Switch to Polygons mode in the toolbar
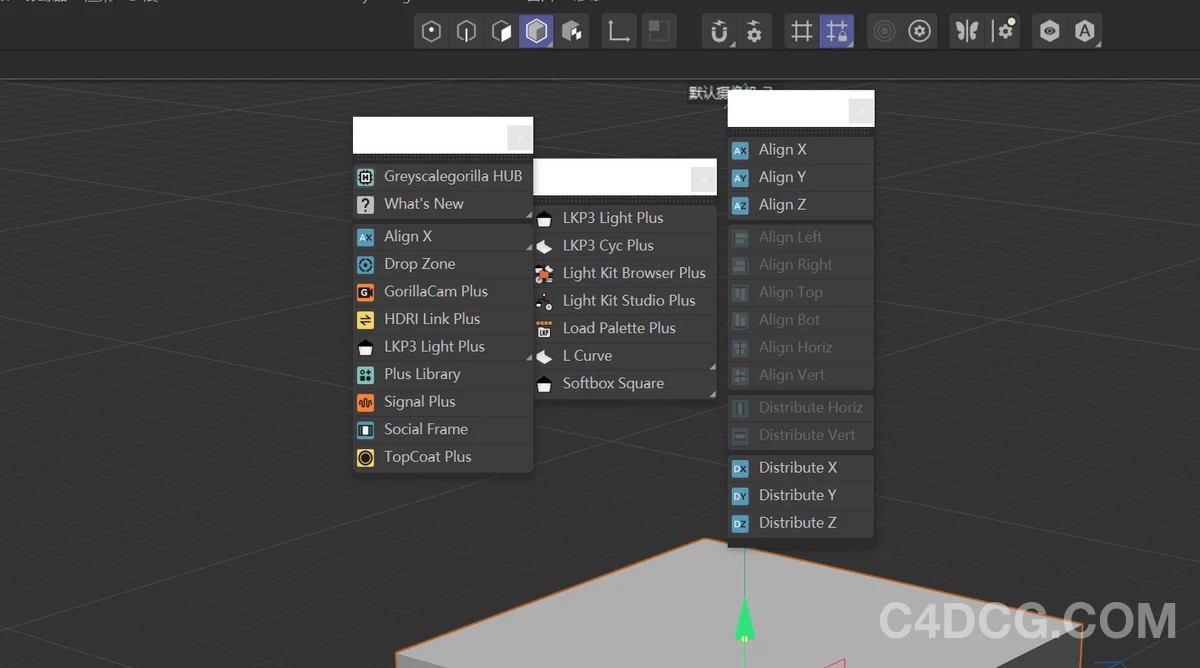The height and width of the screenshot is (668, 1200). tap(501, 32)
